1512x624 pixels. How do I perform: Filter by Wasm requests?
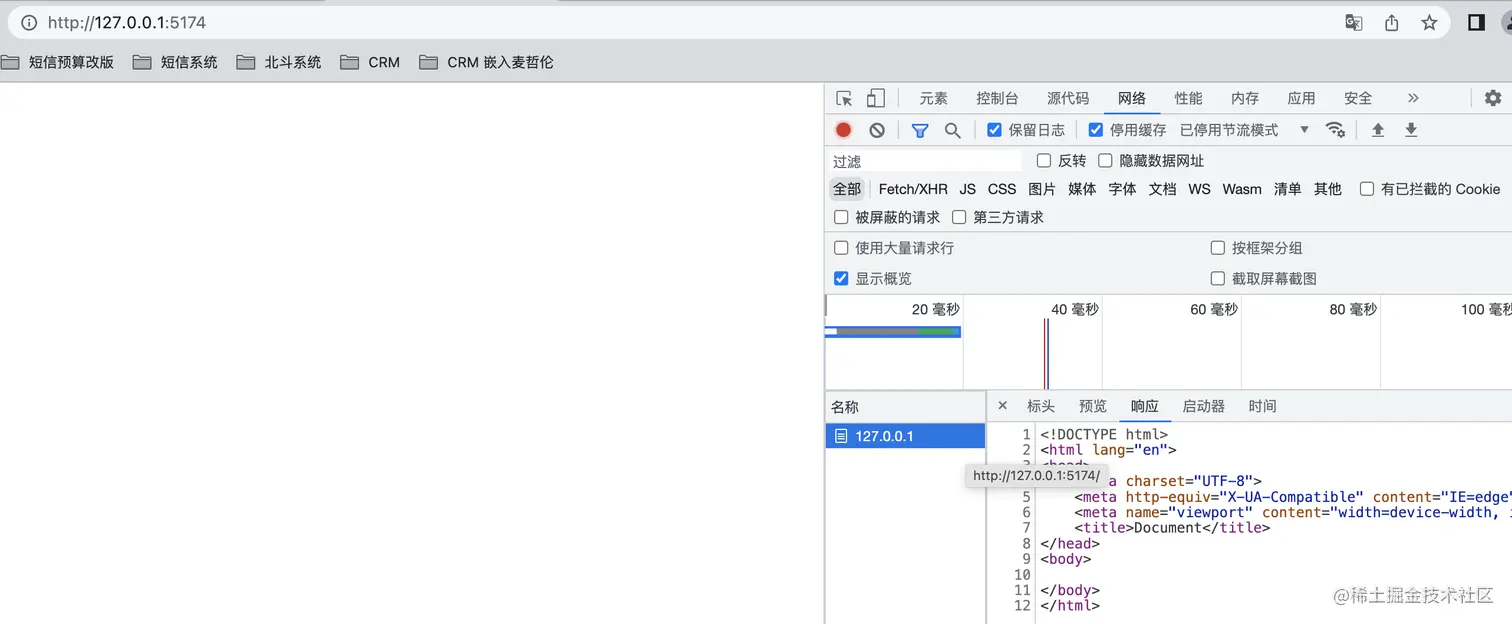coord(1242,189)
